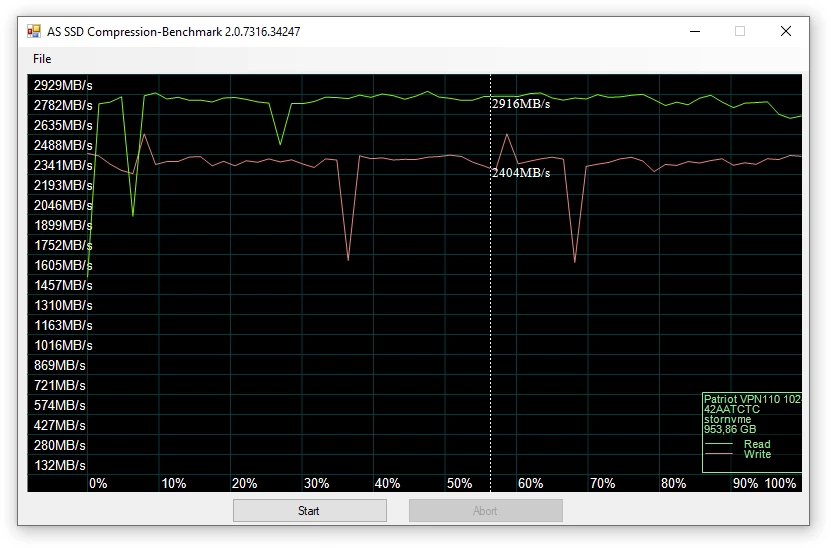
Task: Click the 40% compression axis label
Action: [x=387, y=483]
